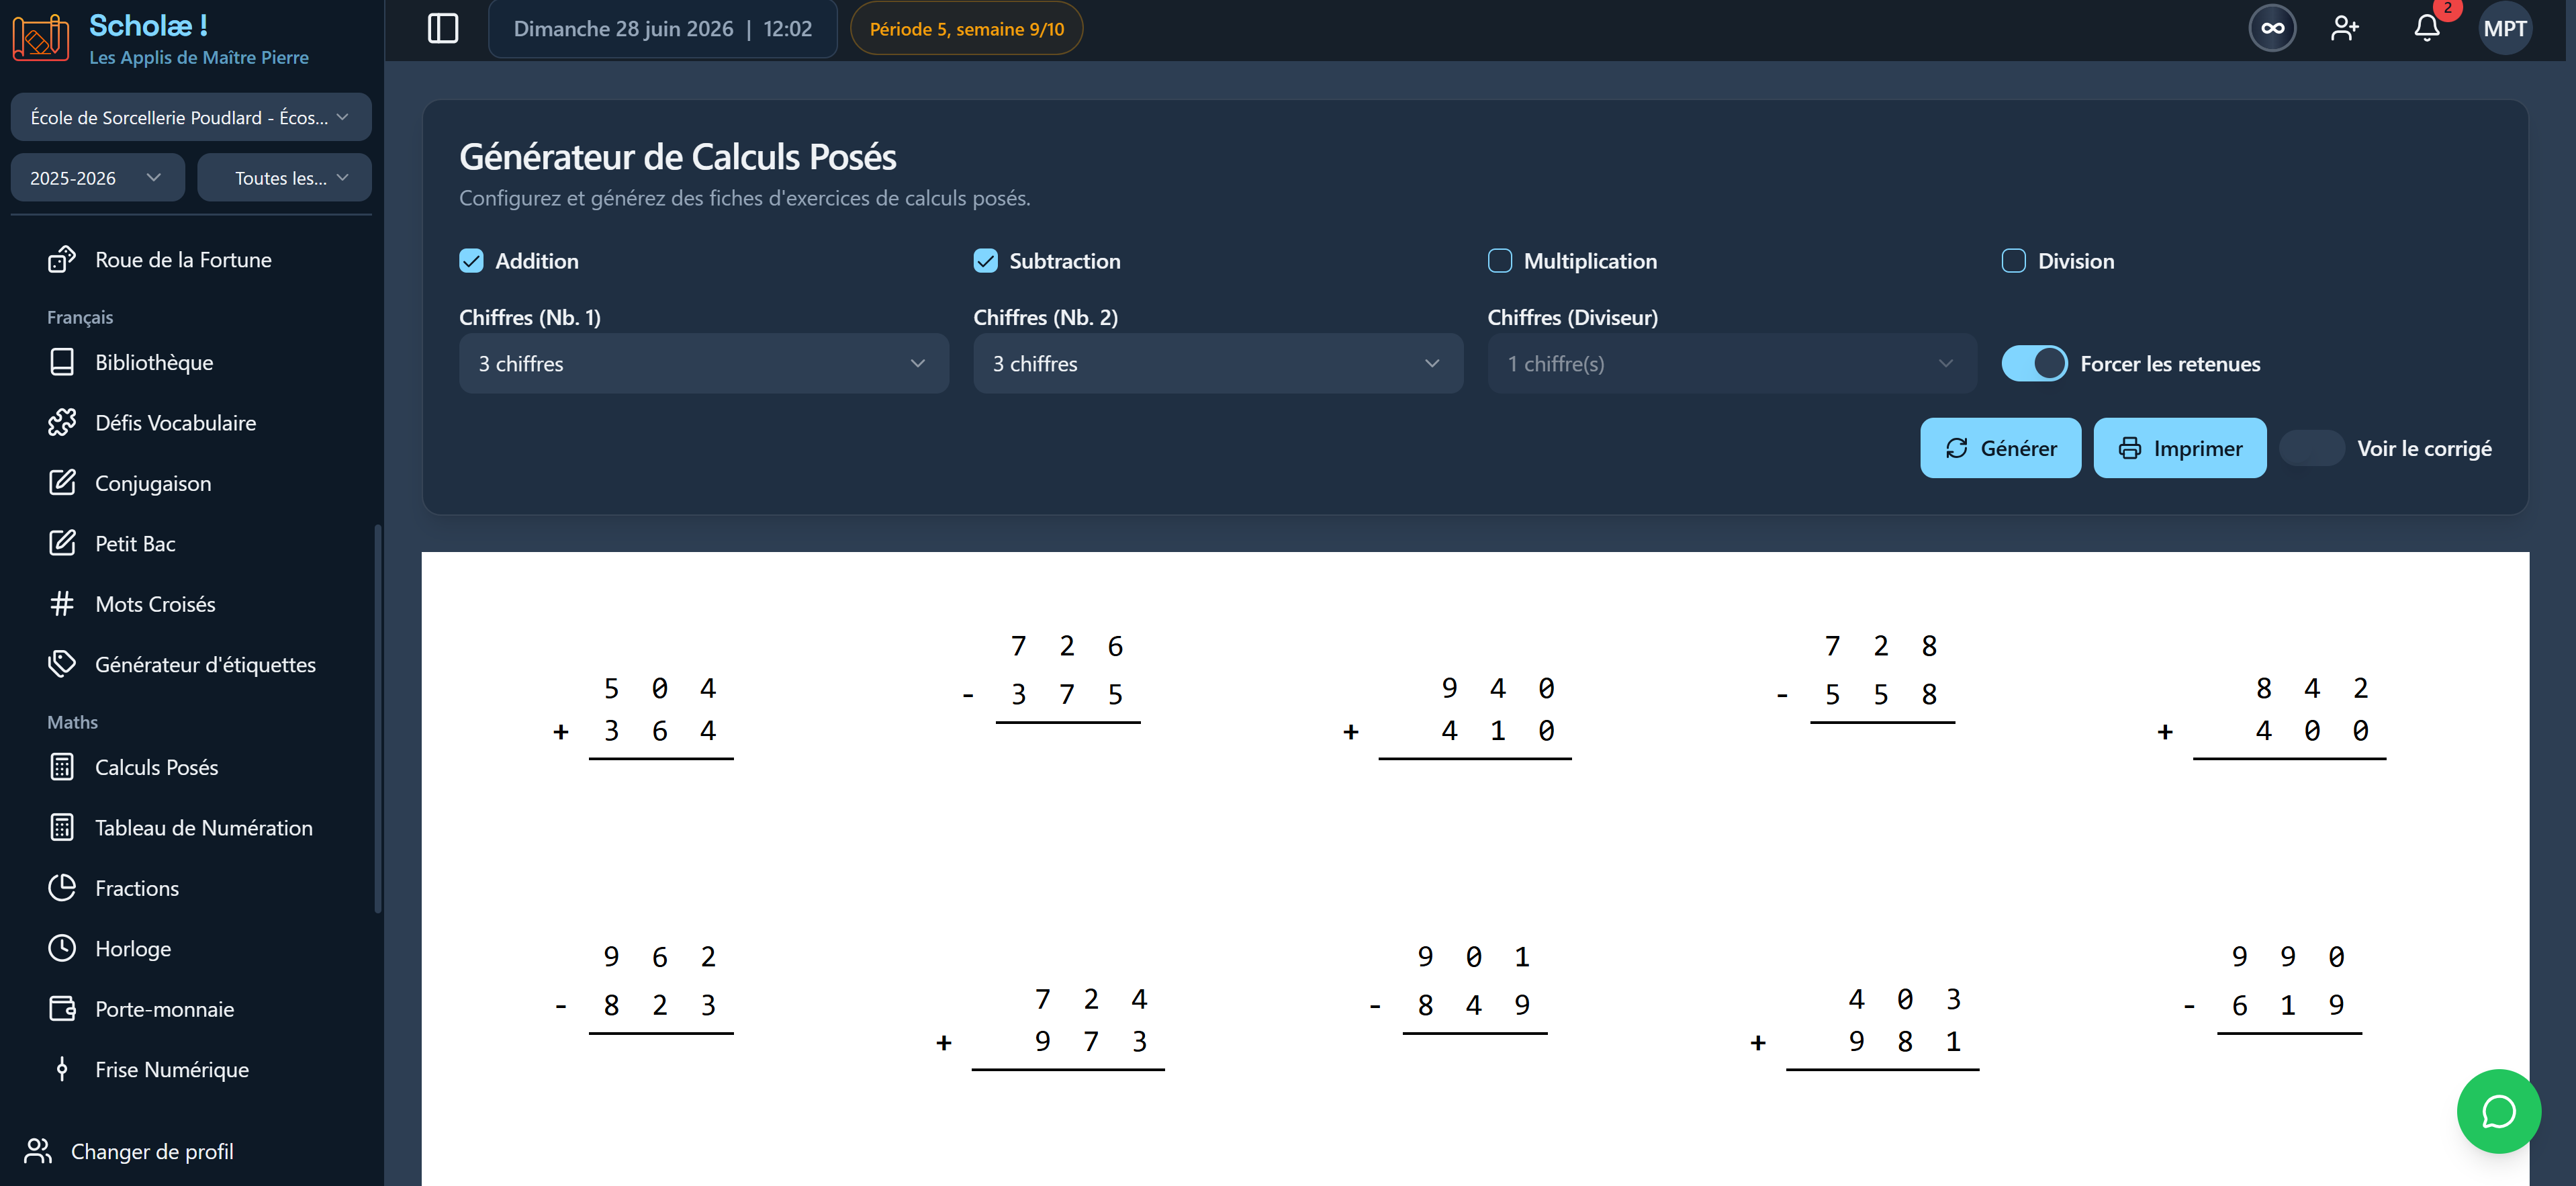2576x1186 pixels.
Task: Click Scholae ! title link
Action: (148, 25)
